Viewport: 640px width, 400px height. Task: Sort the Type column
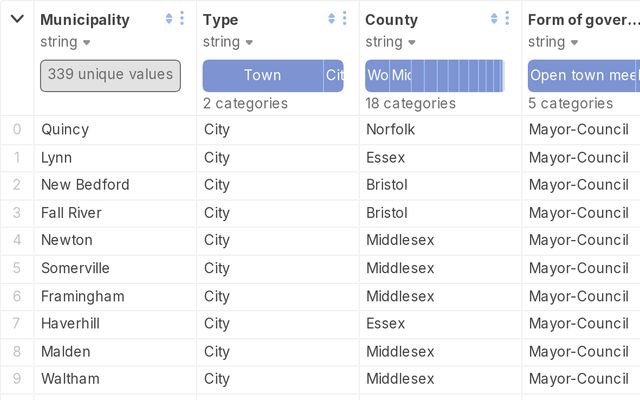tap(331, 18)
